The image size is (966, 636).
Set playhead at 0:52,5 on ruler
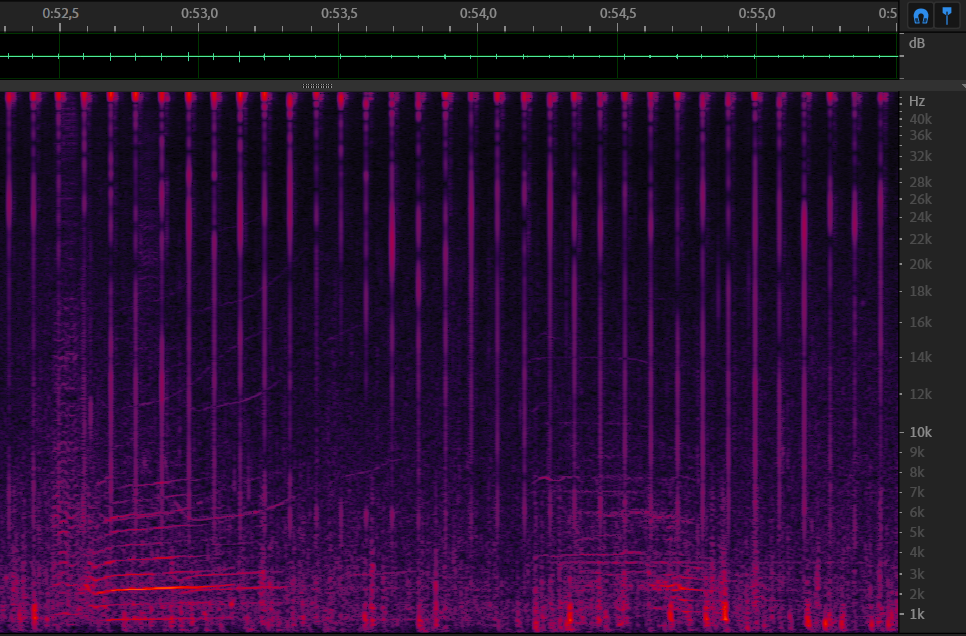point(60,13)
